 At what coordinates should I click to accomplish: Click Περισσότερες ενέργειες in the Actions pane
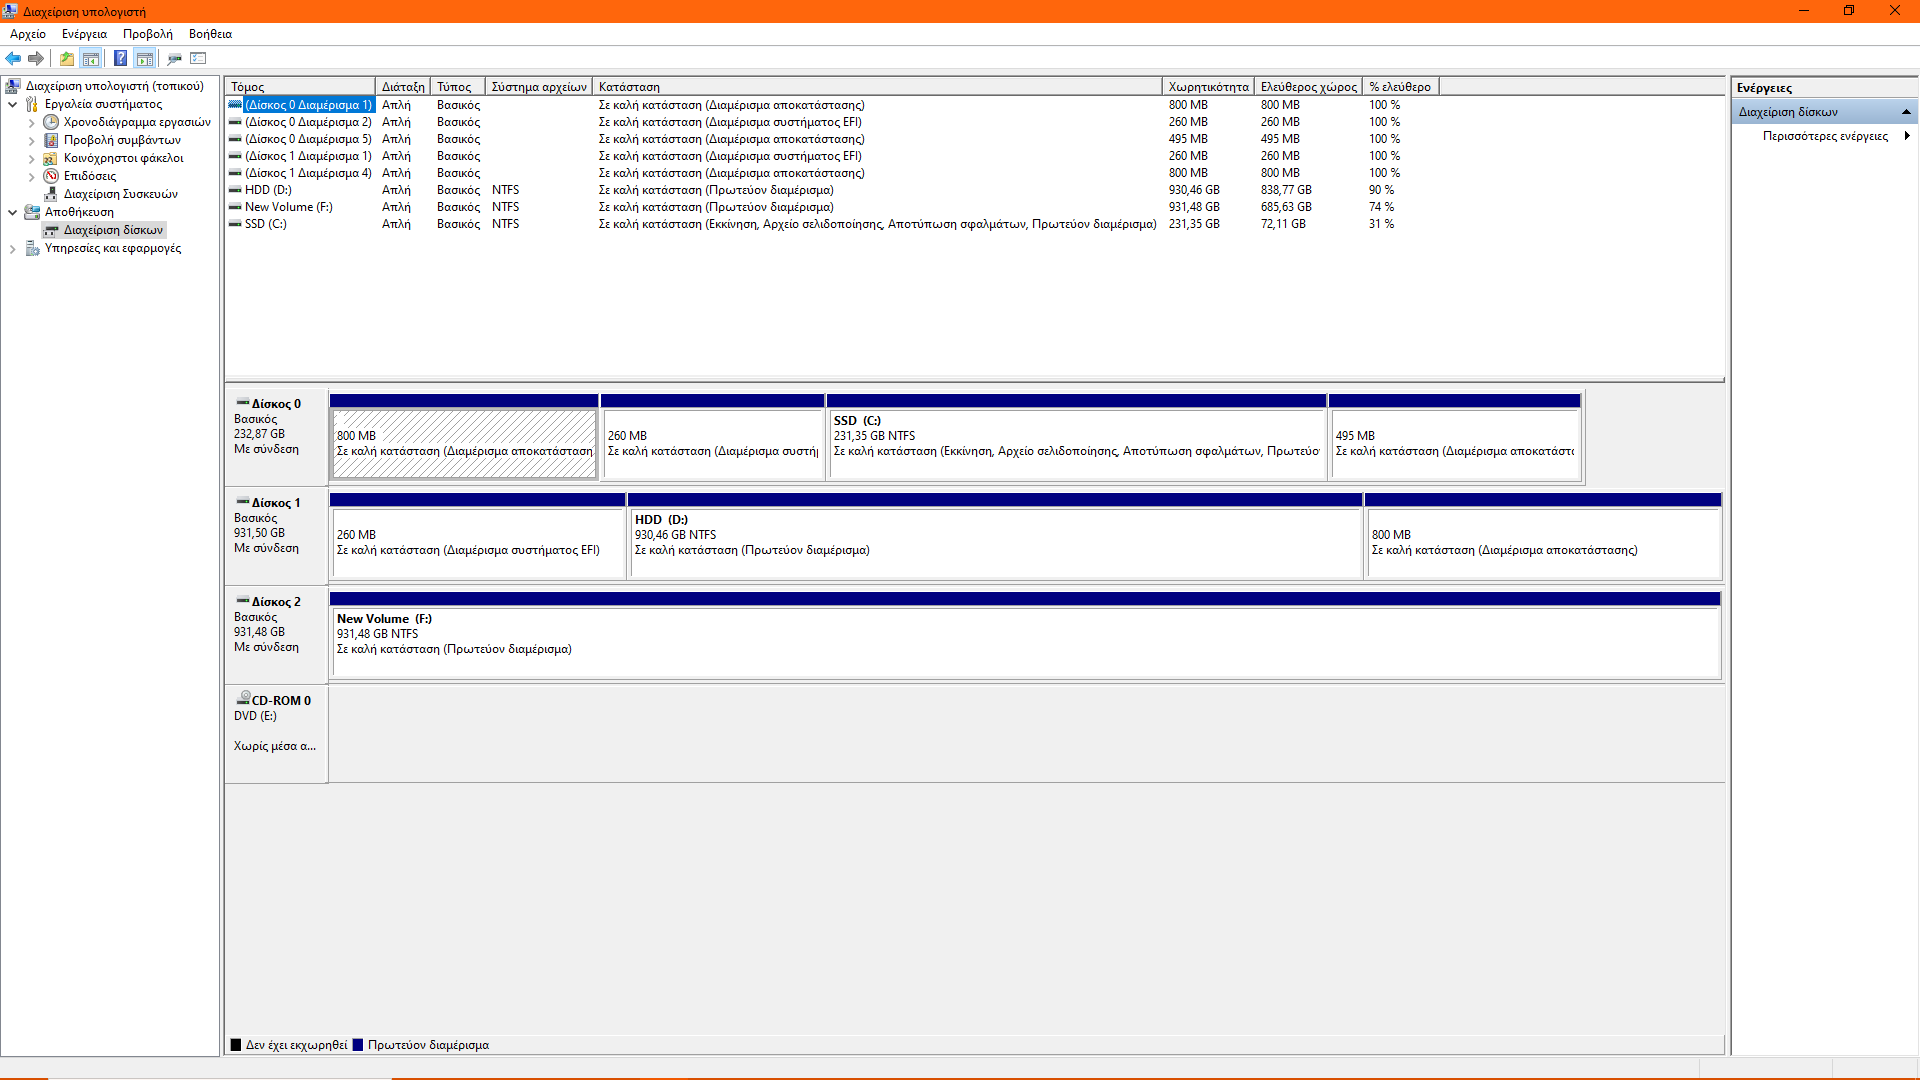(1825, 136)
